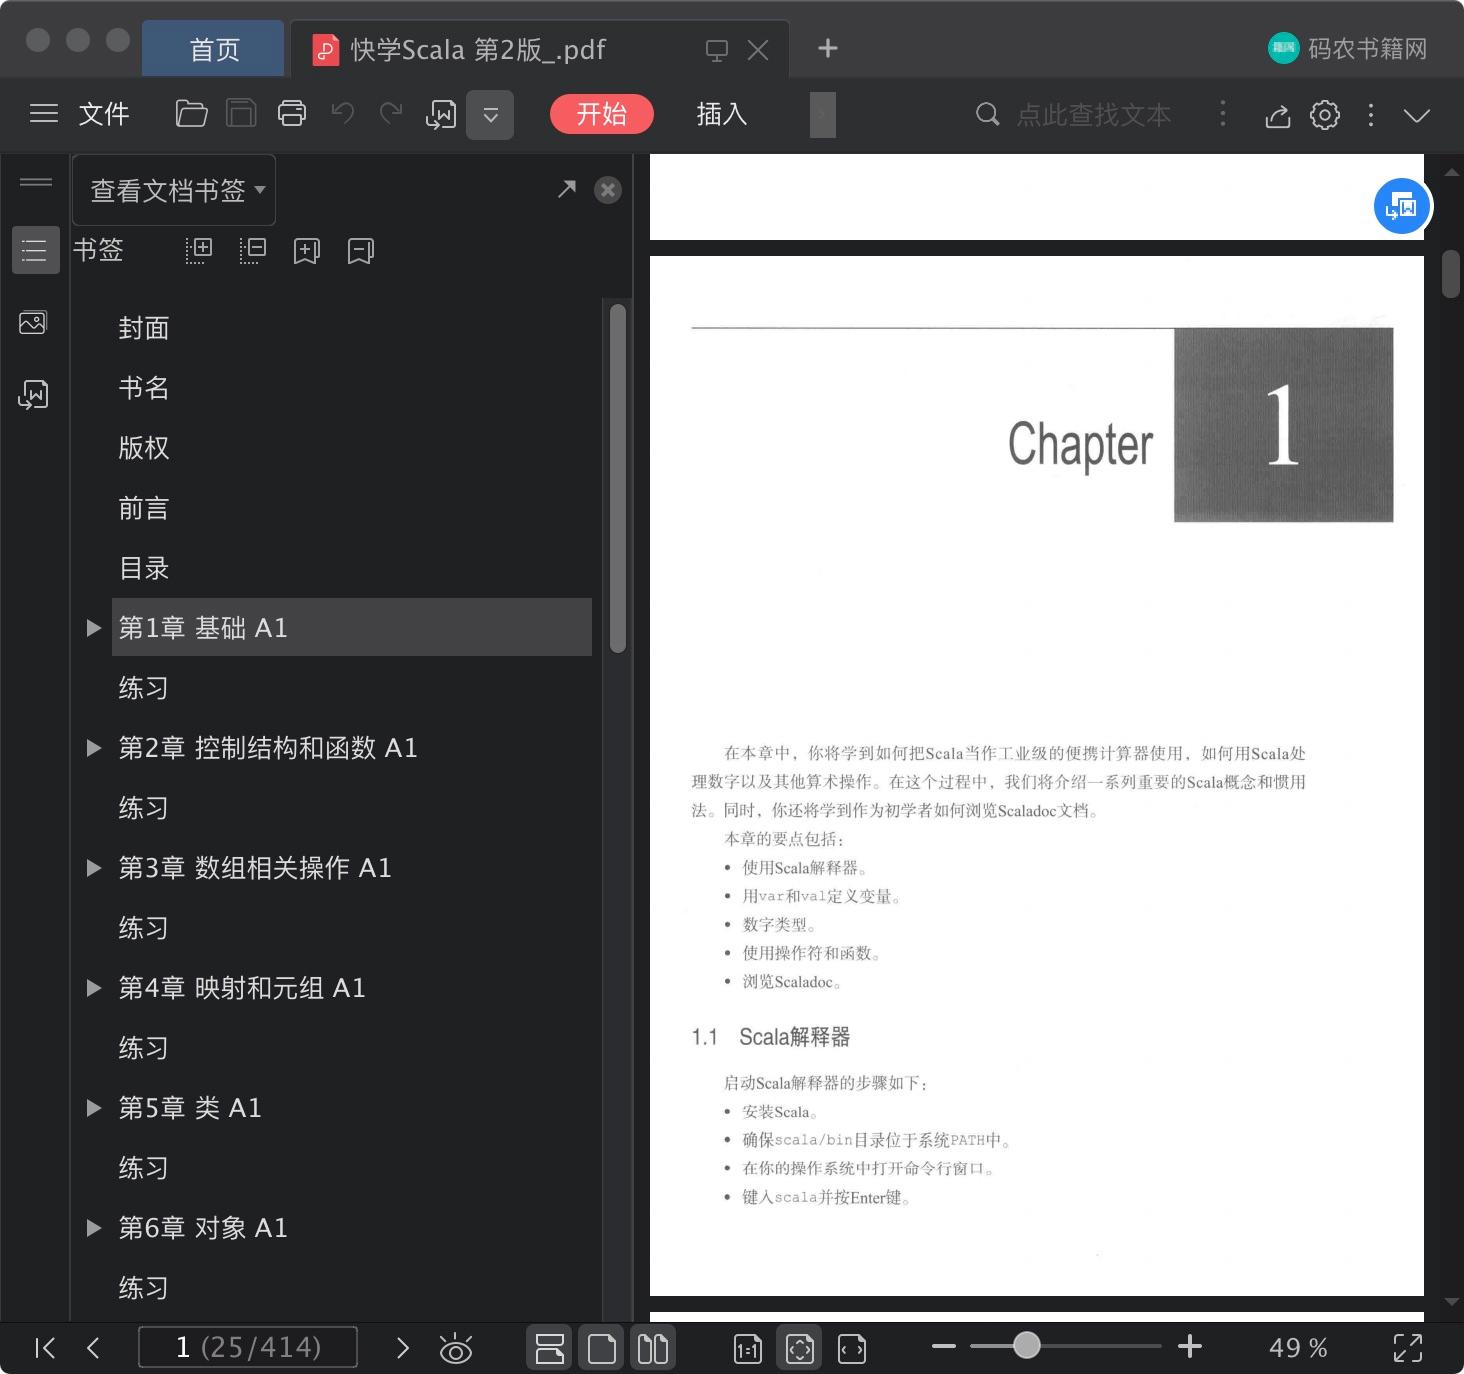Viewport: 1464px width, 1374px height.
Task: Open the 目录 bookmark
Action: coord(144,568)
